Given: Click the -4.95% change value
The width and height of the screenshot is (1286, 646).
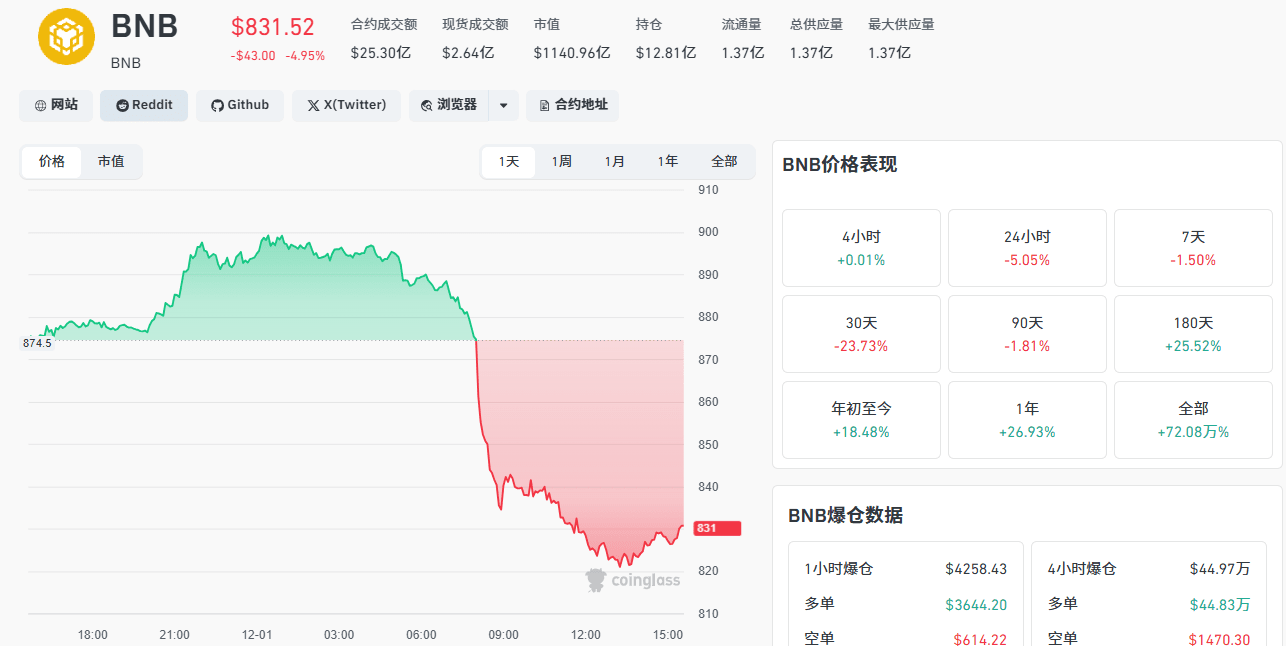Looking at the screenshot, I should point(305,56).
